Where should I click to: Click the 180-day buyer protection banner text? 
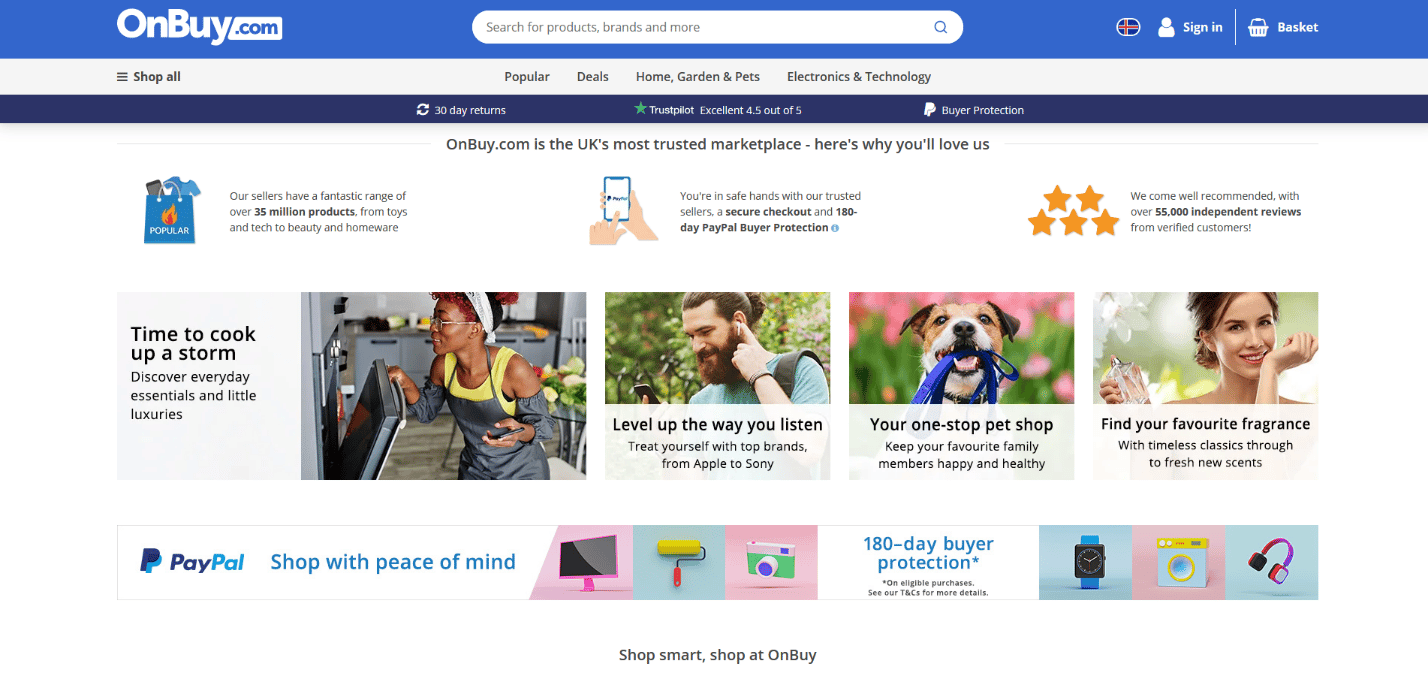pos(928,553)
